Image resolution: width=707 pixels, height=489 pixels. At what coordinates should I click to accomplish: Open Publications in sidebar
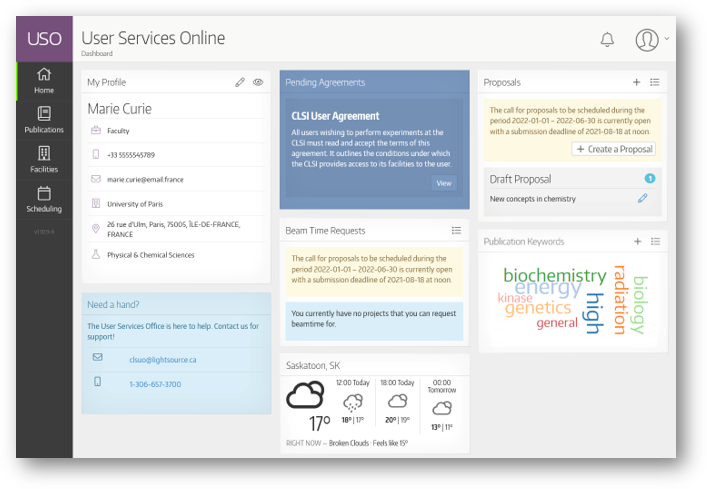[44, 120]
